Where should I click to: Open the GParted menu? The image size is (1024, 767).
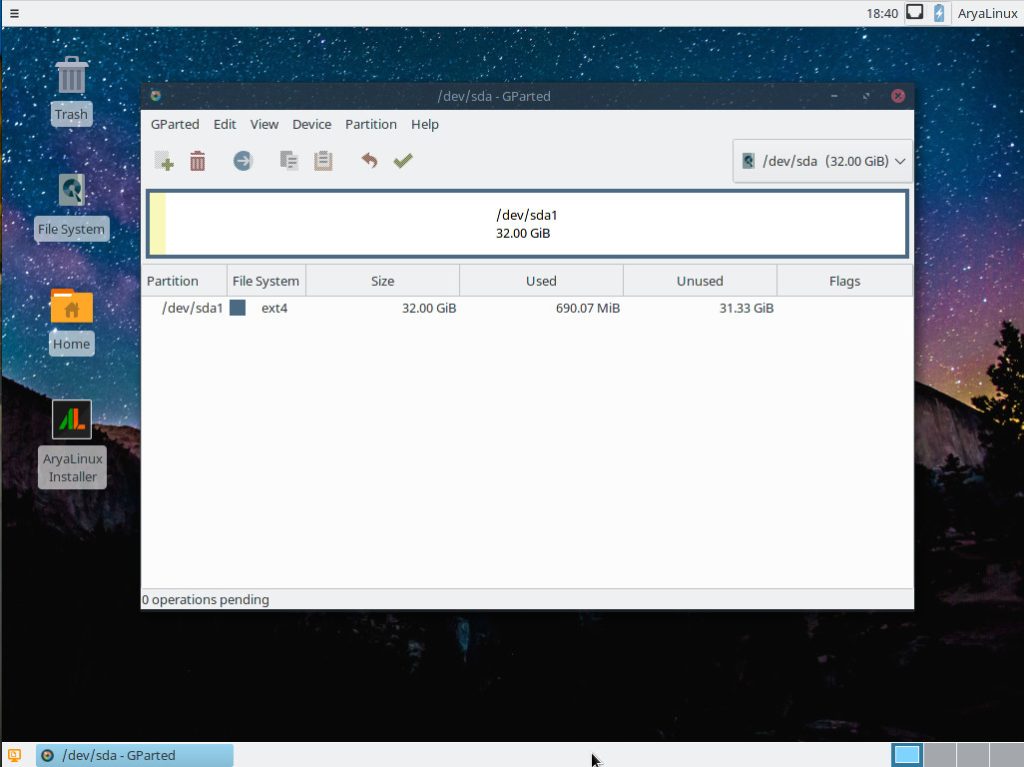[x=175, y=124]
